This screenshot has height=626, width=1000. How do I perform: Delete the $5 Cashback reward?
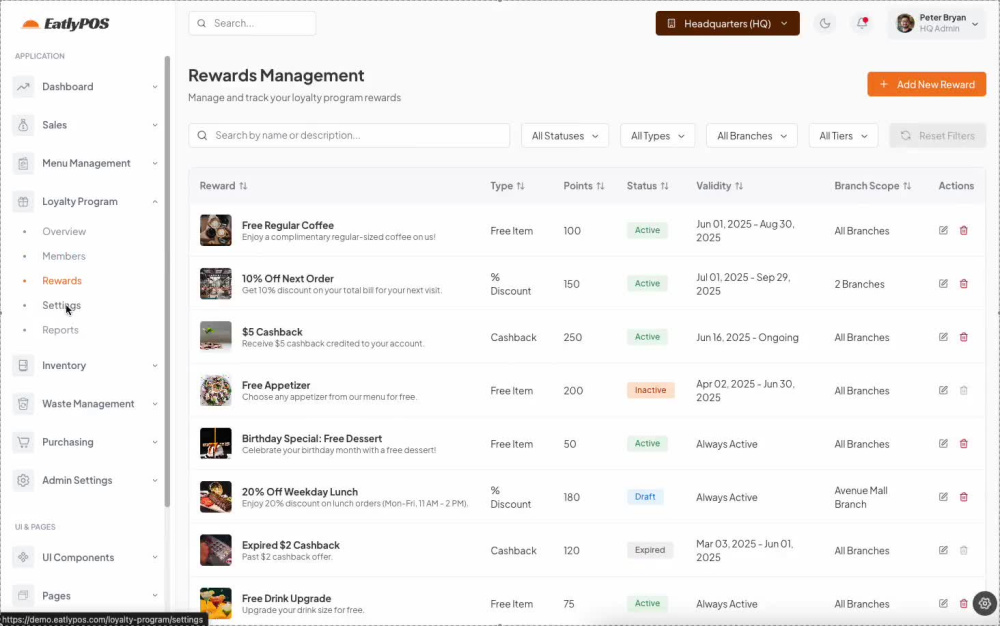click(964, 337)
